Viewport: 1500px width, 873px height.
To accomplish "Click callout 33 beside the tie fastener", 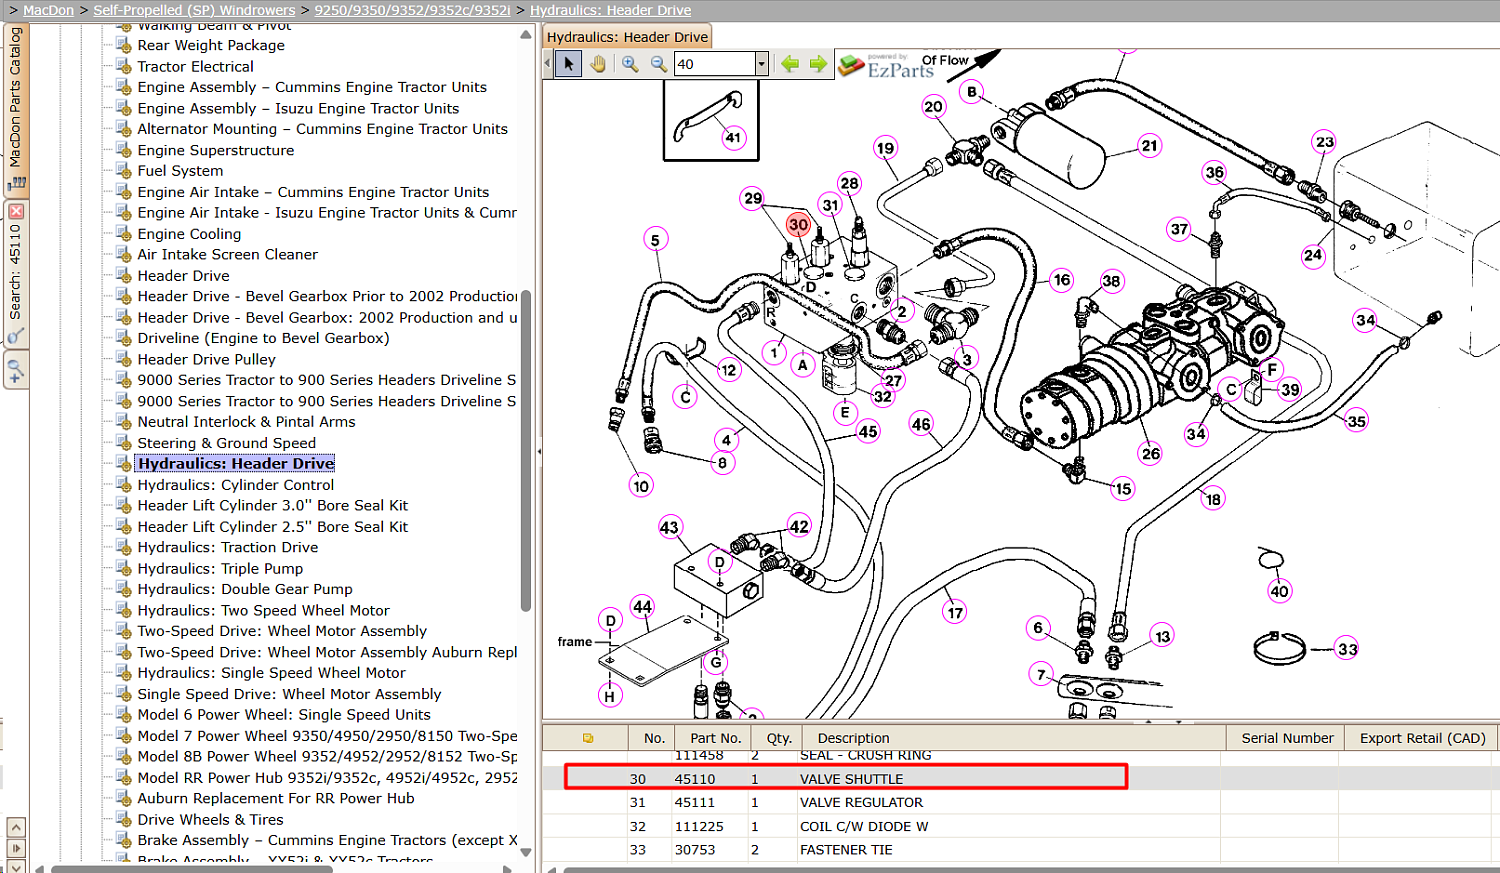I will pos(1348,649).
